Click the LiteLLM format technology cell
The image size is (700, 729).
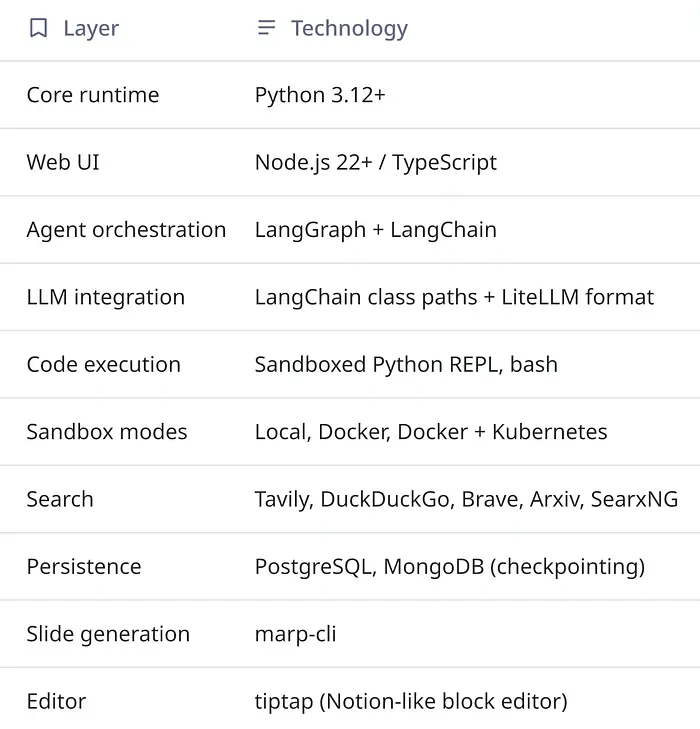454,297
